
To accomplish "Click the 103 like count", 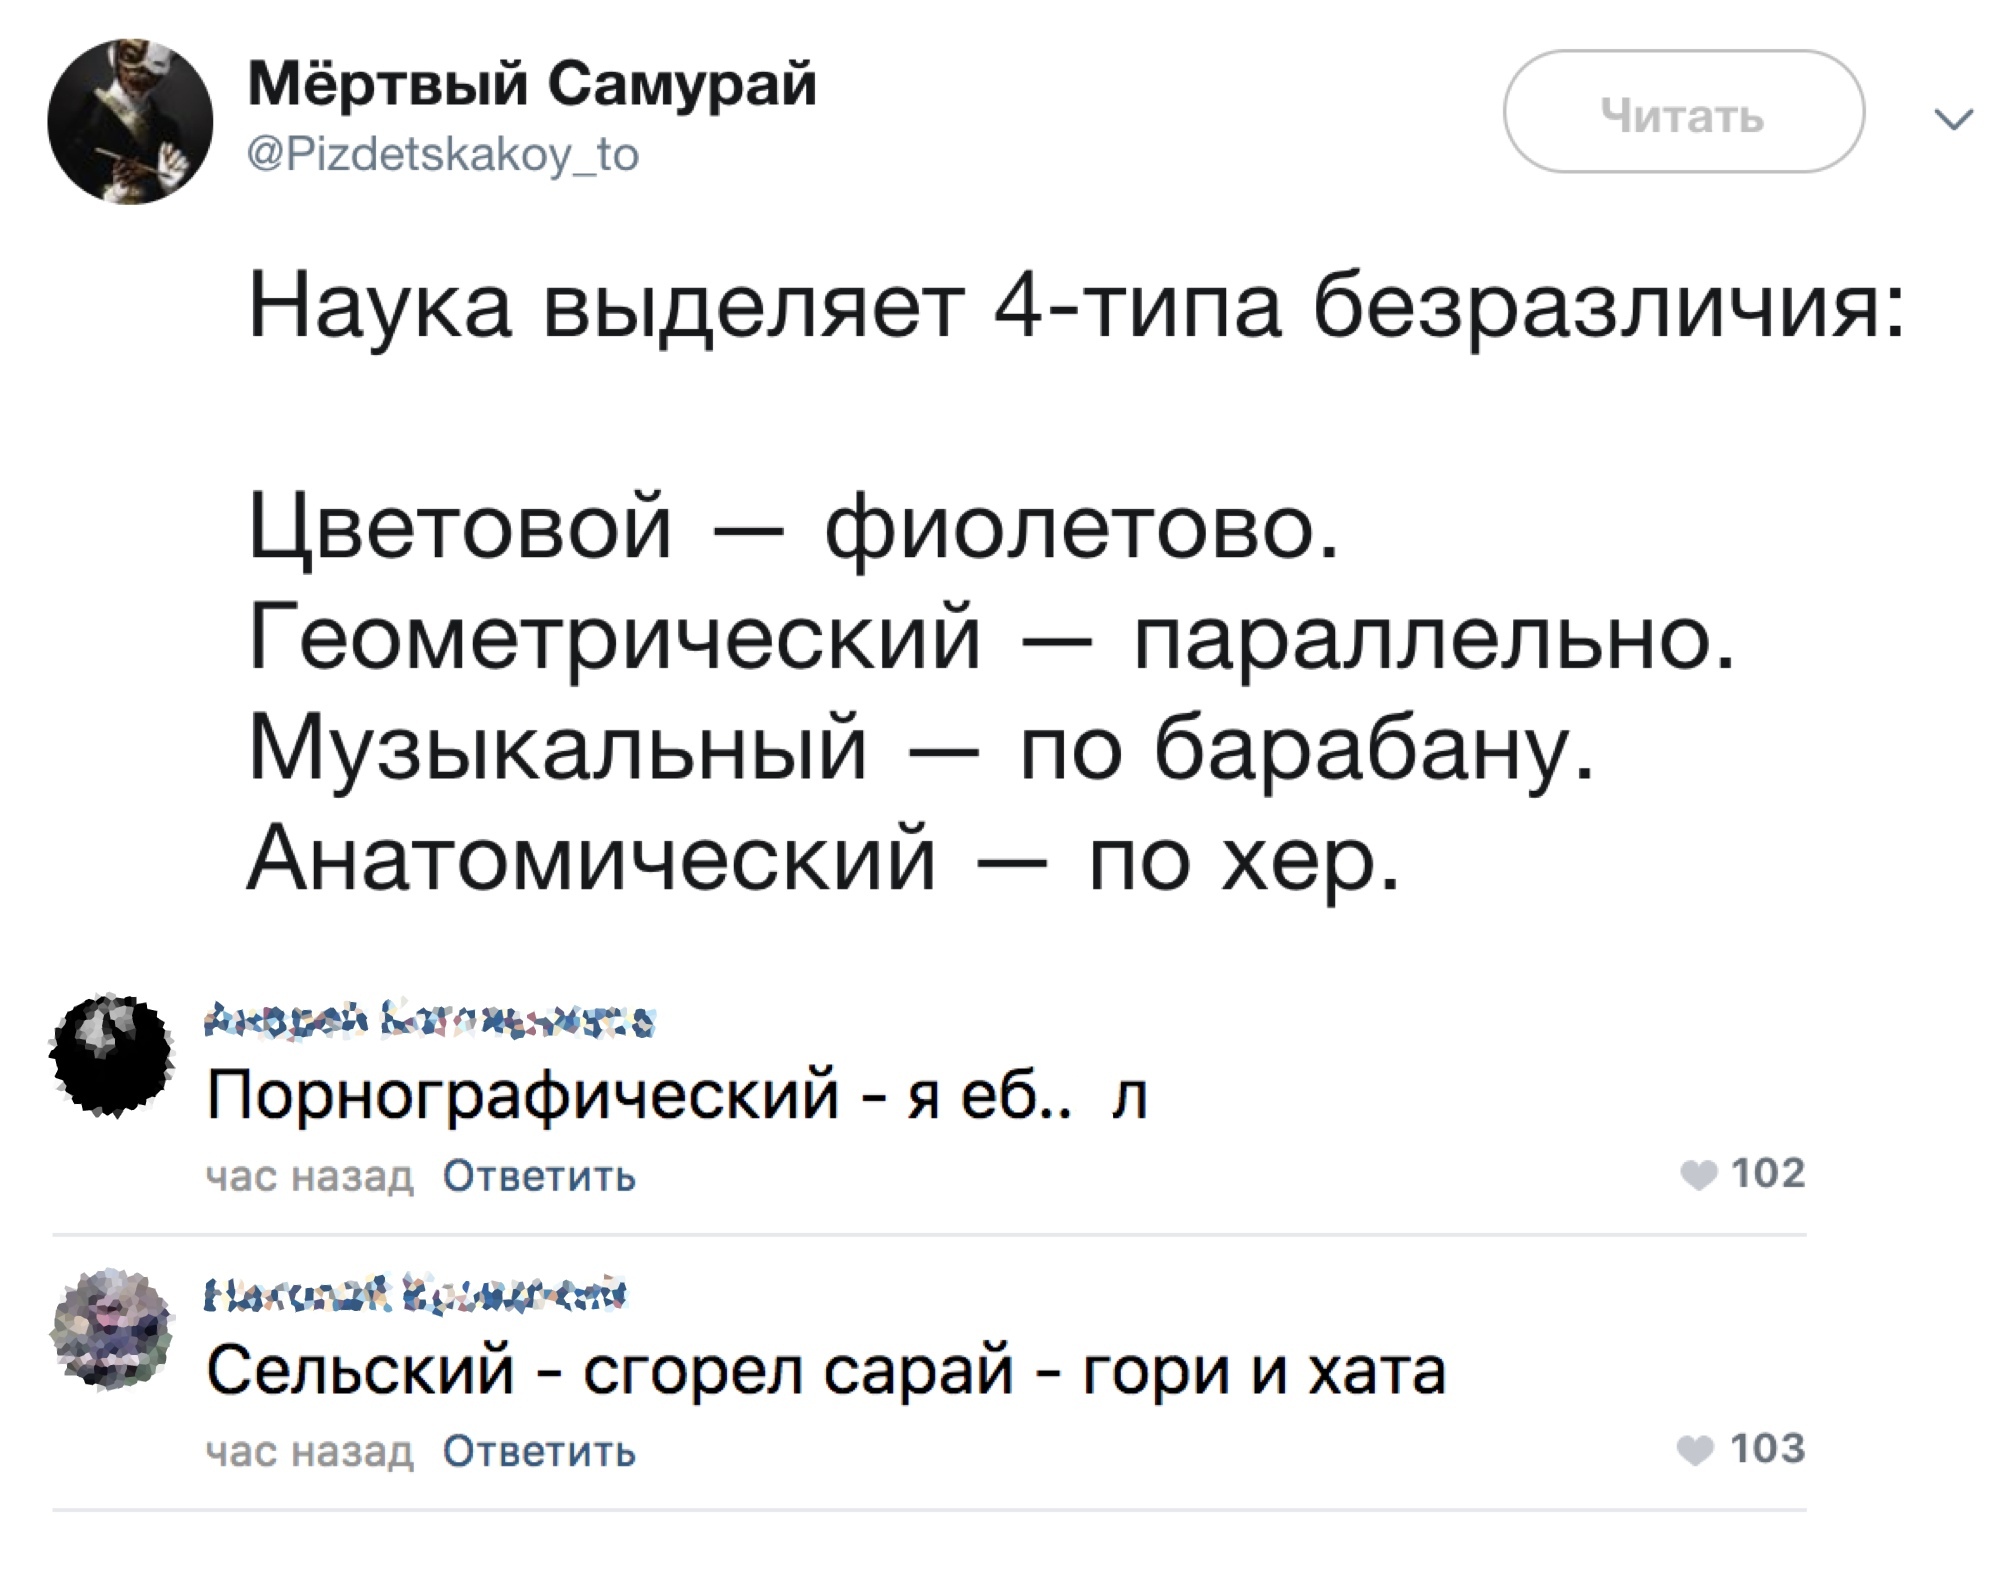I will tap(1767, 1449).
